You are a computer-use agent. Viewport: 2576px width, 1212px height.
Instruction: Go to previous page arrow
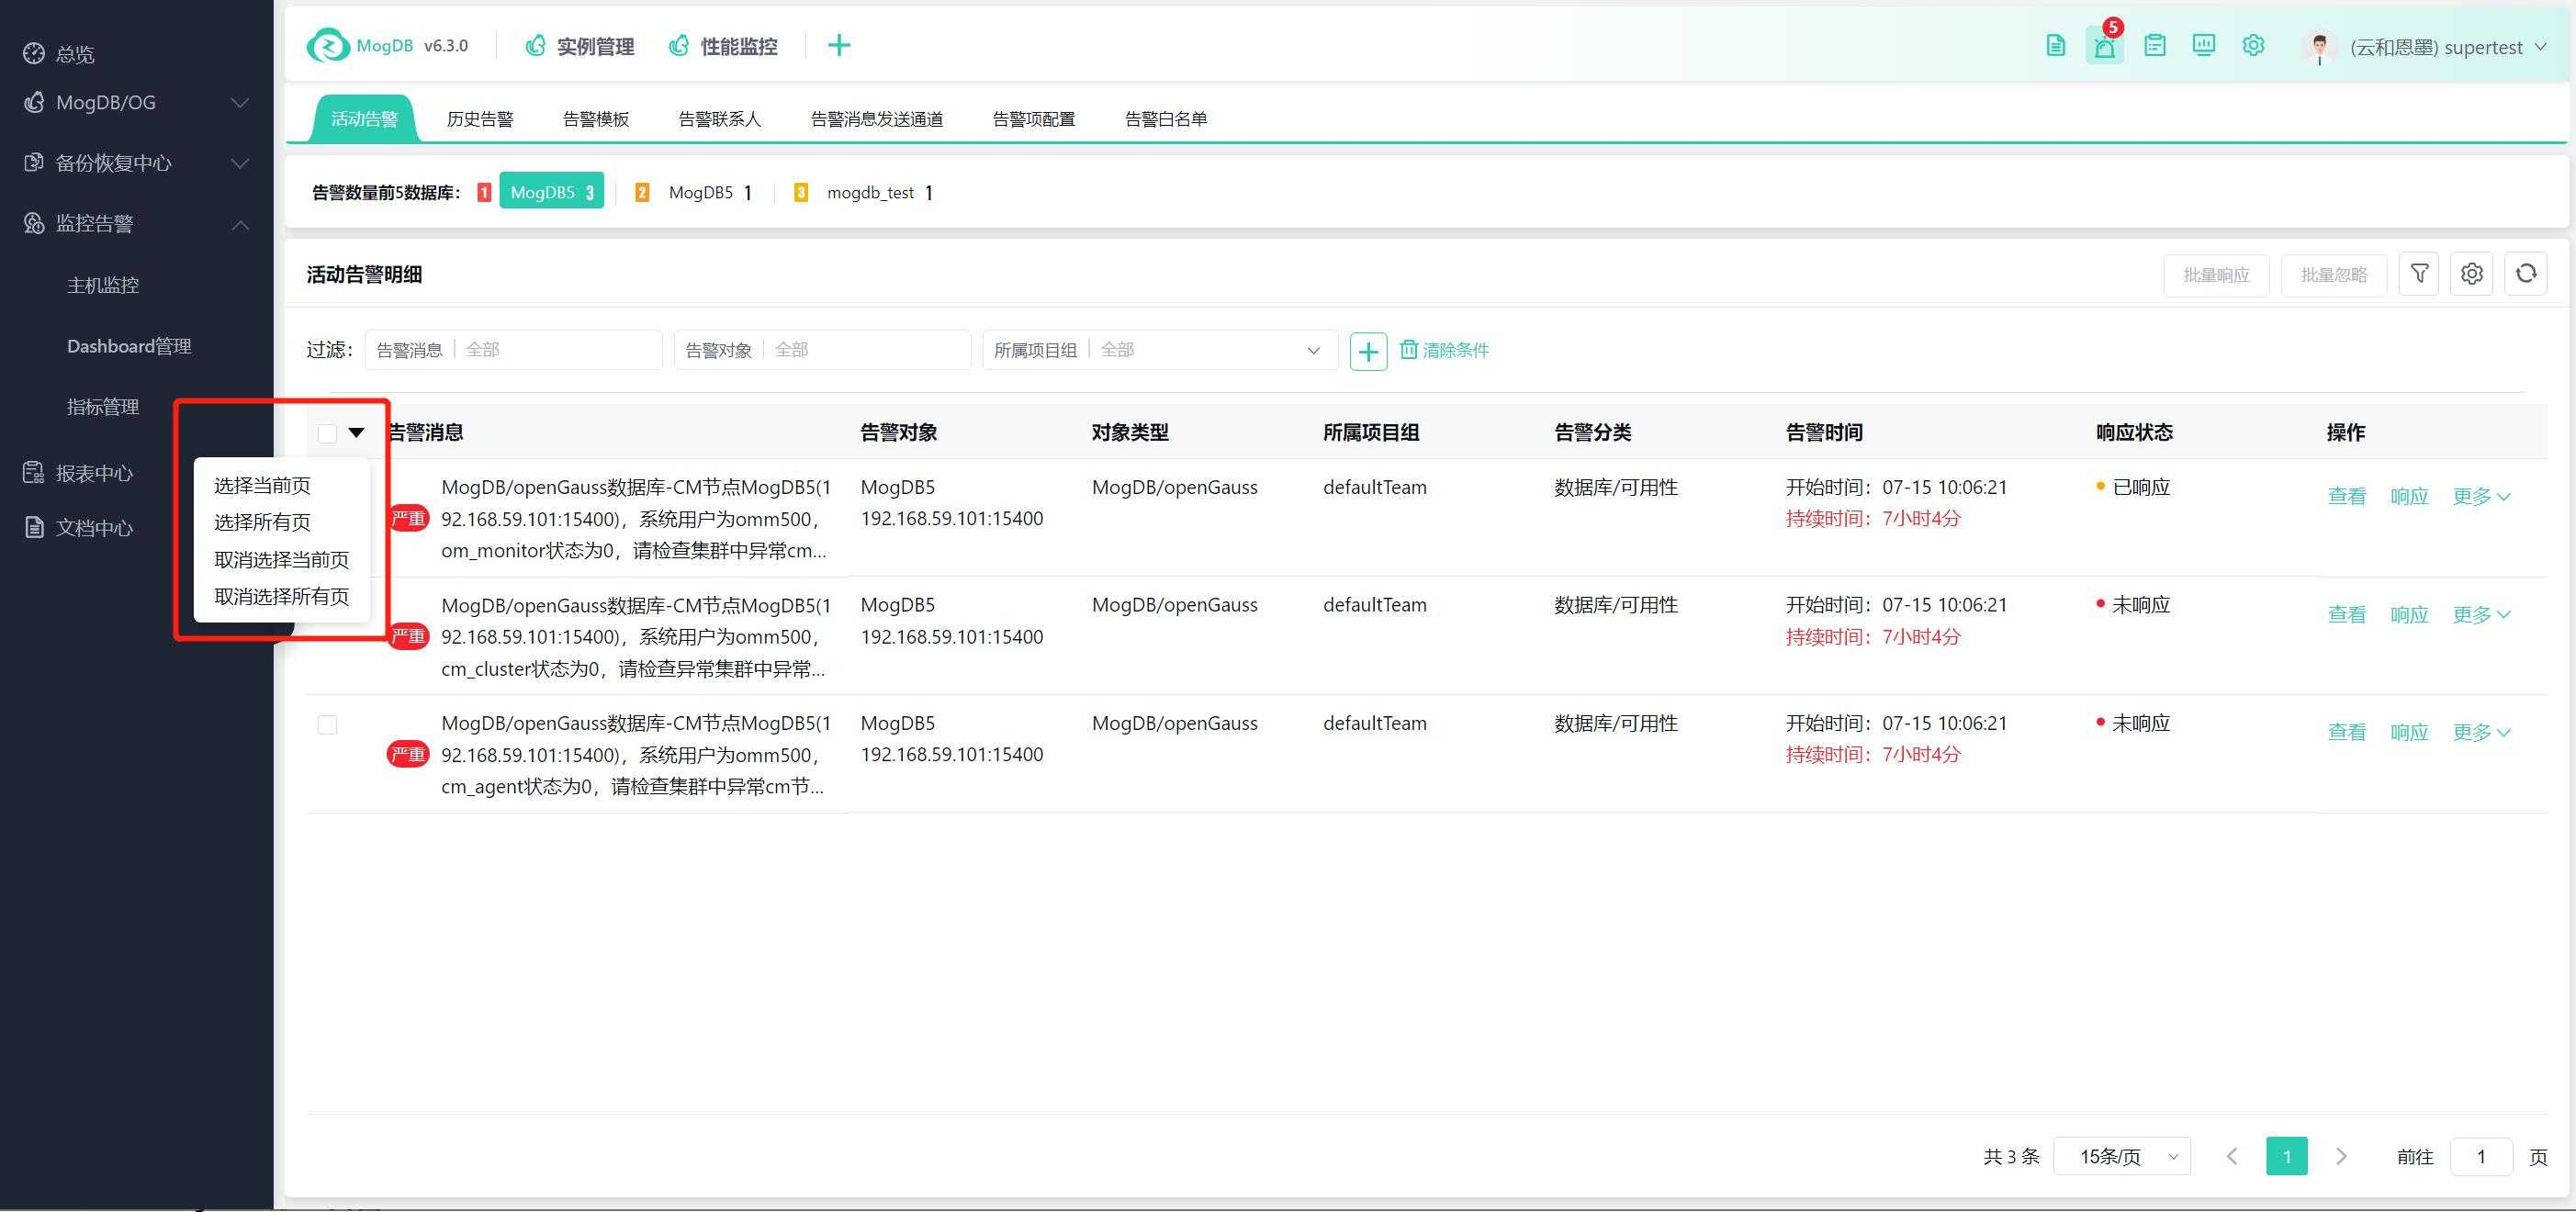pyautogui.click(x=2232, y=1156)
